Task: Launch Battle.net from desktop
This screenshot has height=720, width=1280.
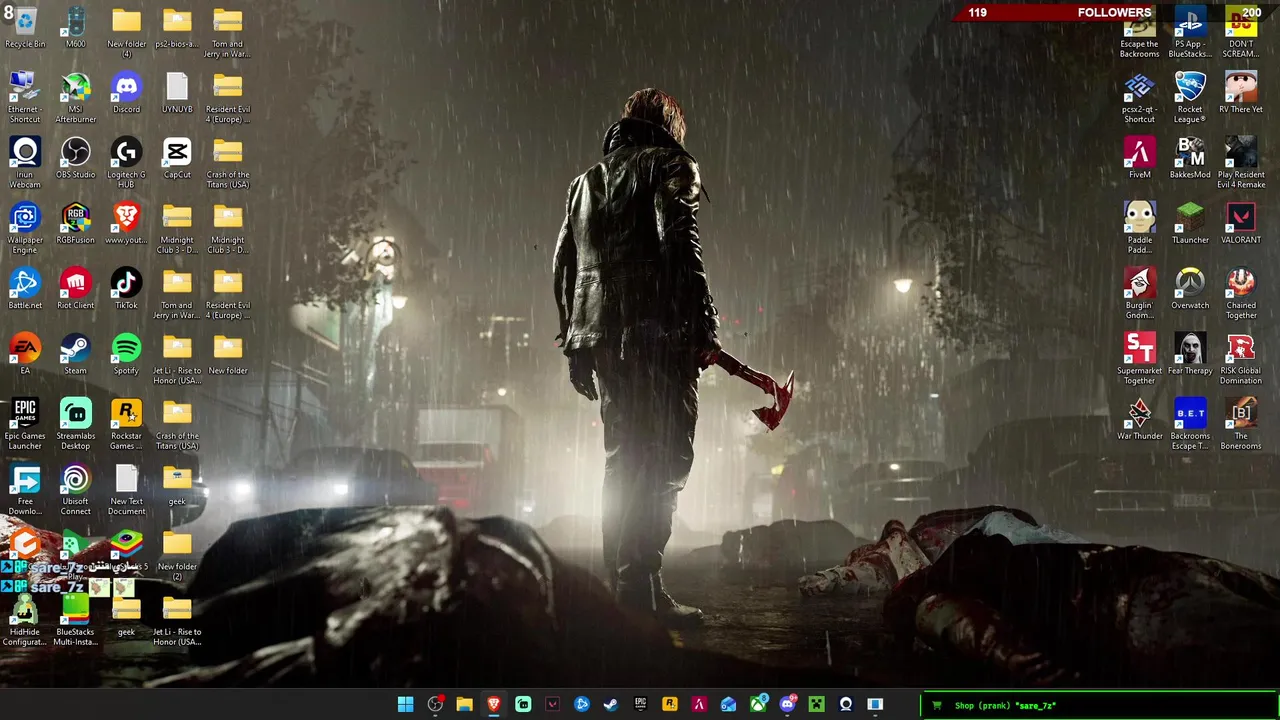Action: point(25,289)
